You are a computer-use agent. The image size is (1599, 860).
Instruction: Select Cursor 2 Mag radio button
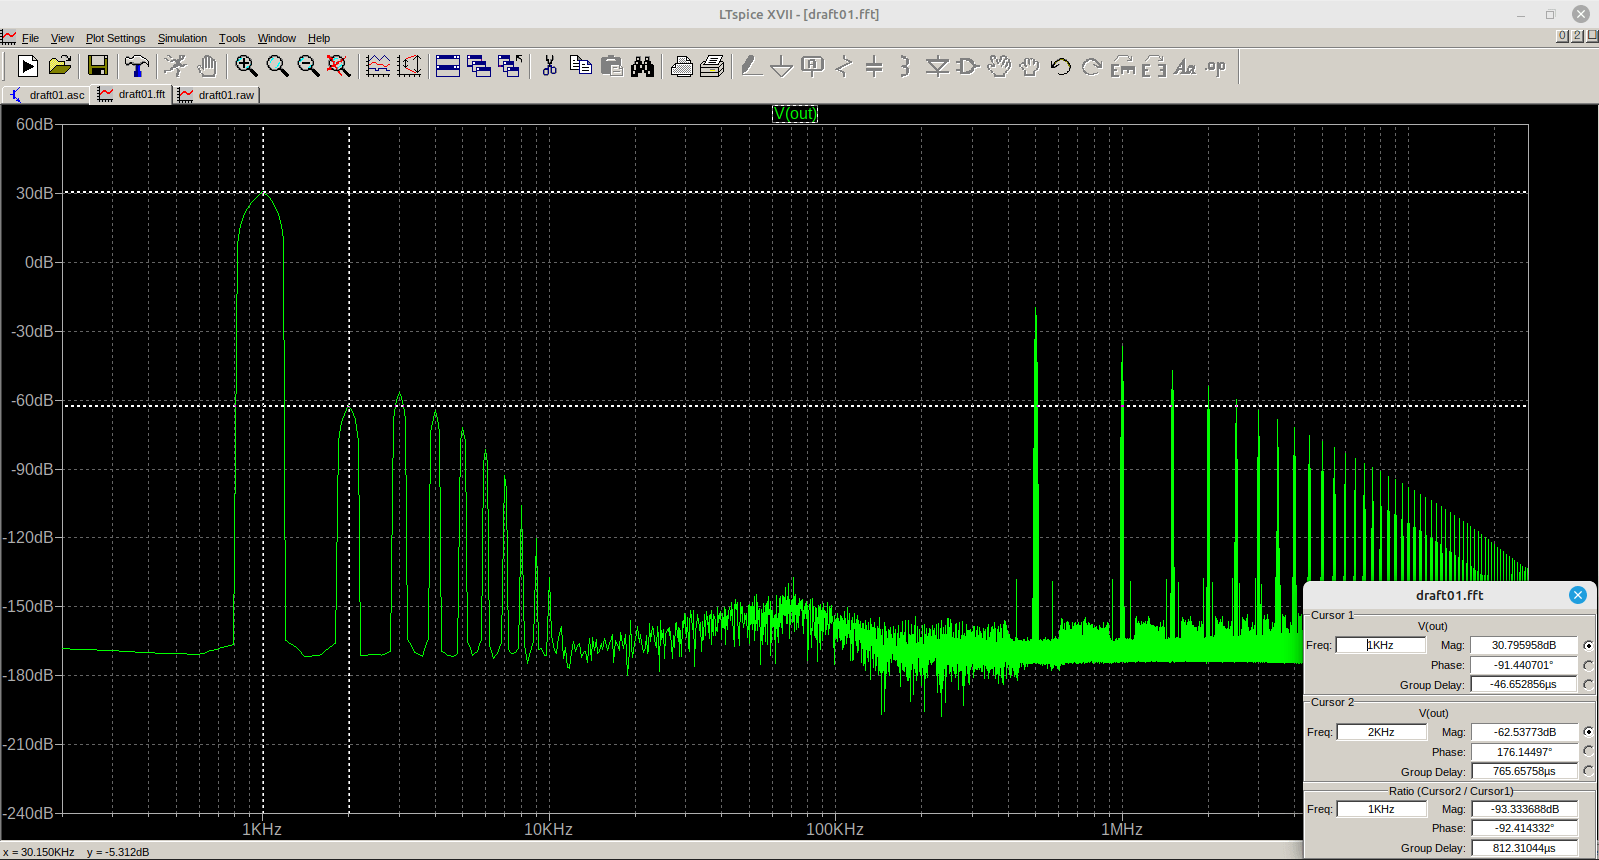1588,732
